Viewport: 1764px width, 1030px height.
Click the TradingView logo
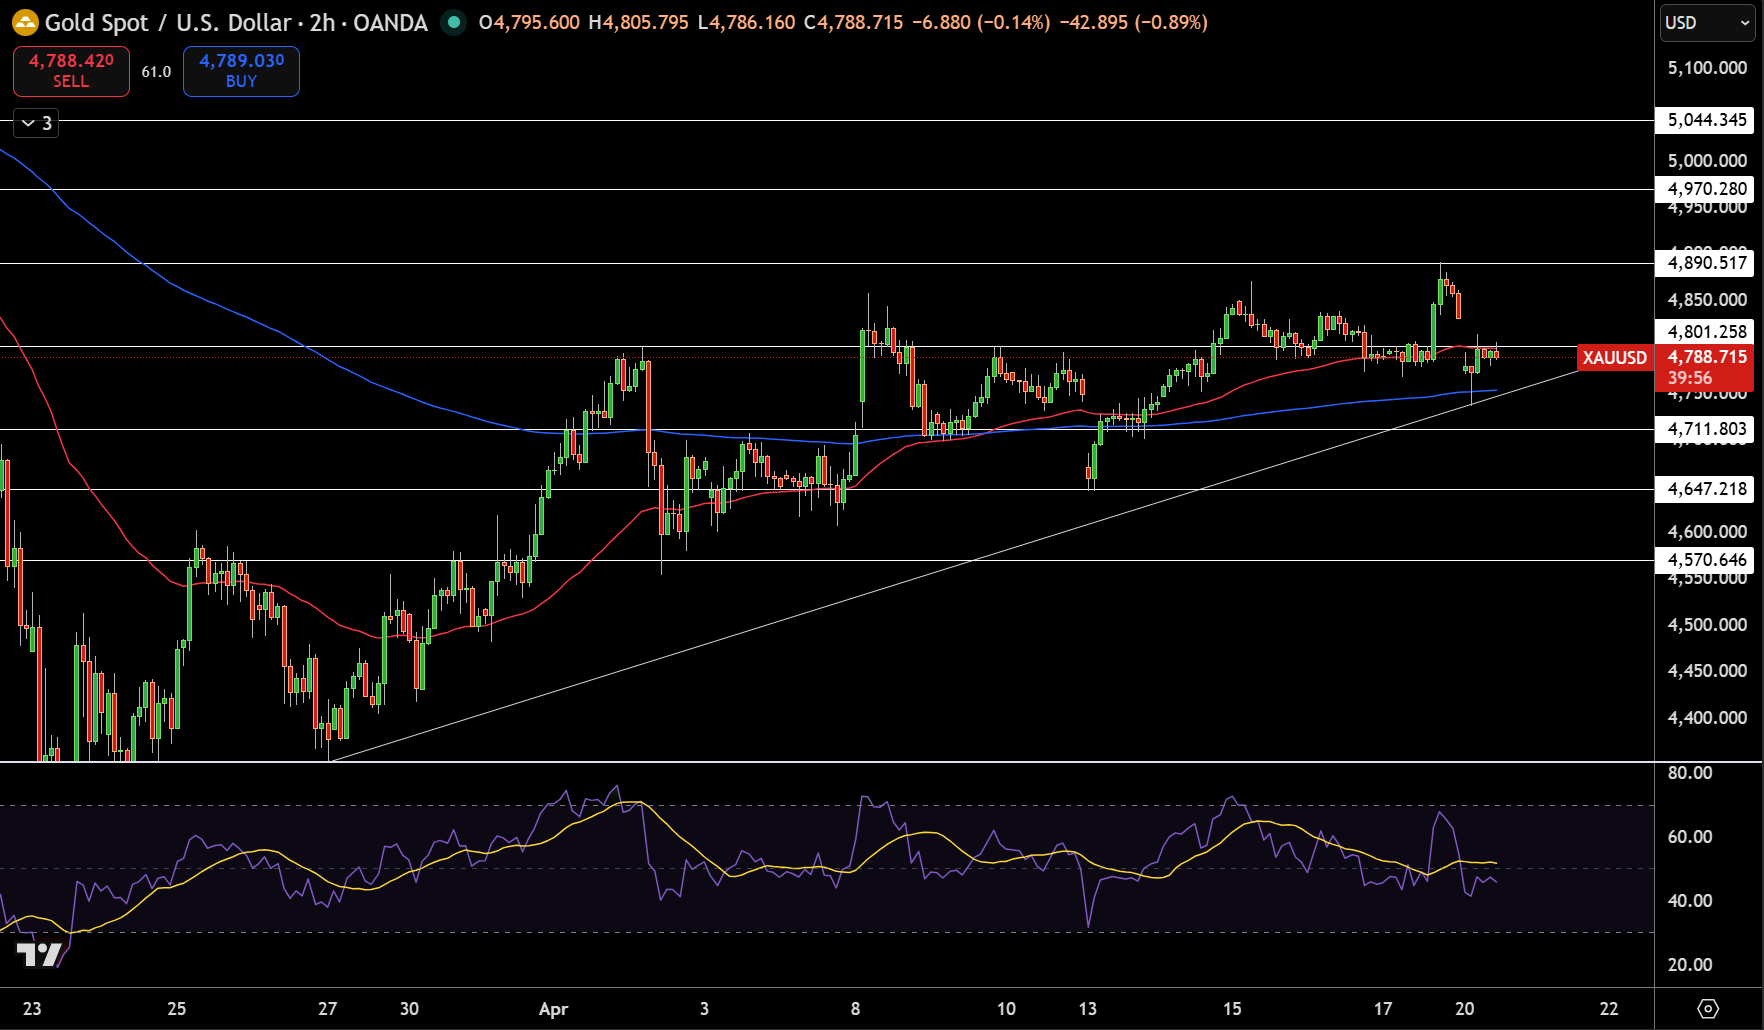[40, 955]
